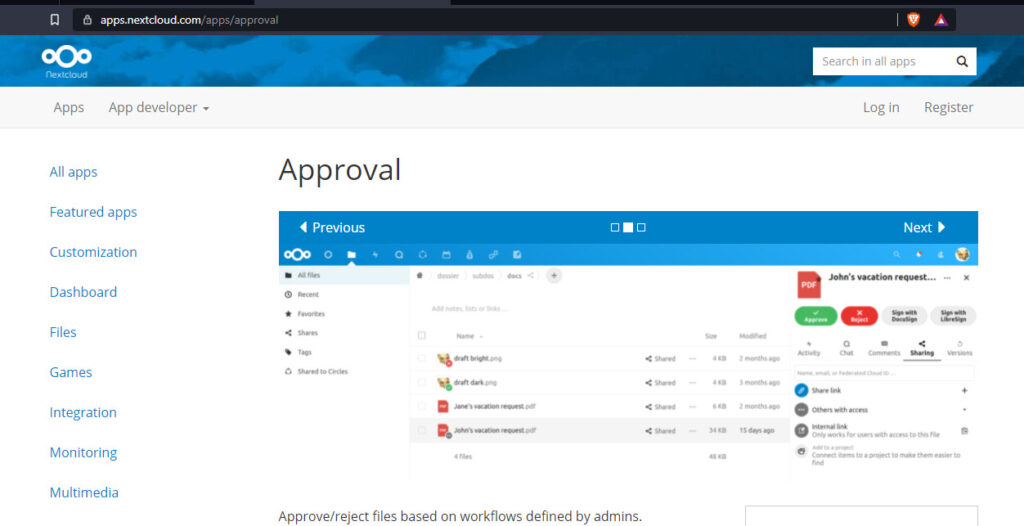Screen dimensions: 1024x526
Task: Click the magnifier search icon
Action: pos(961,62)
